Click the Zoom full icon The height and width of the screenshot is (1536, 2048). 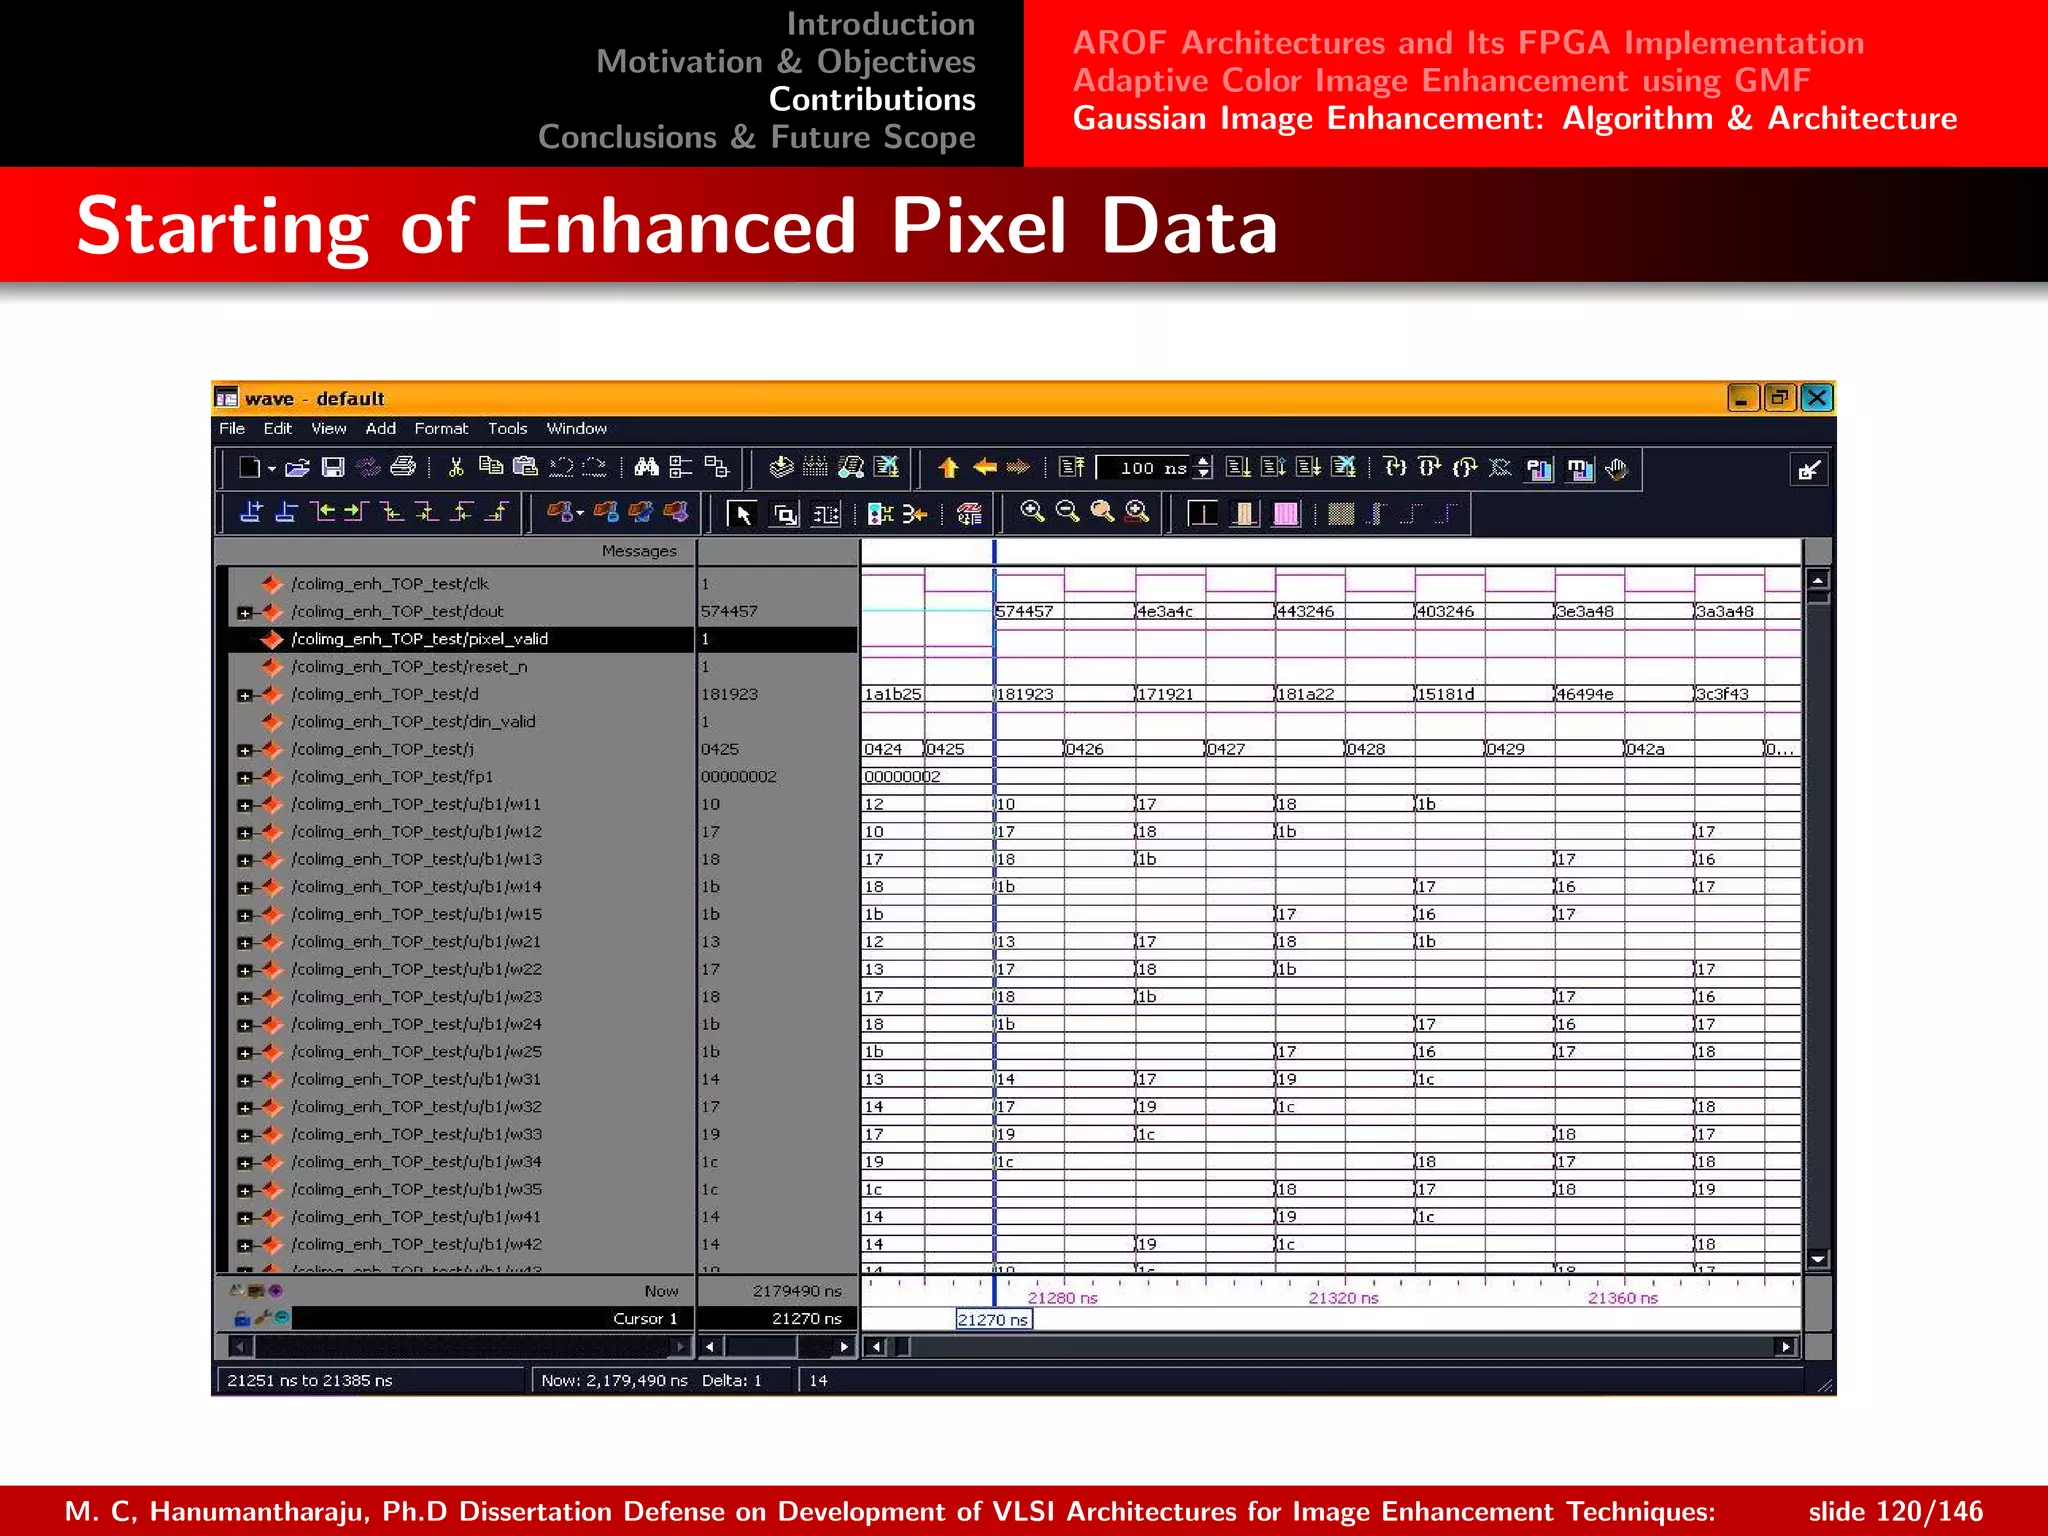point(1102,512)
